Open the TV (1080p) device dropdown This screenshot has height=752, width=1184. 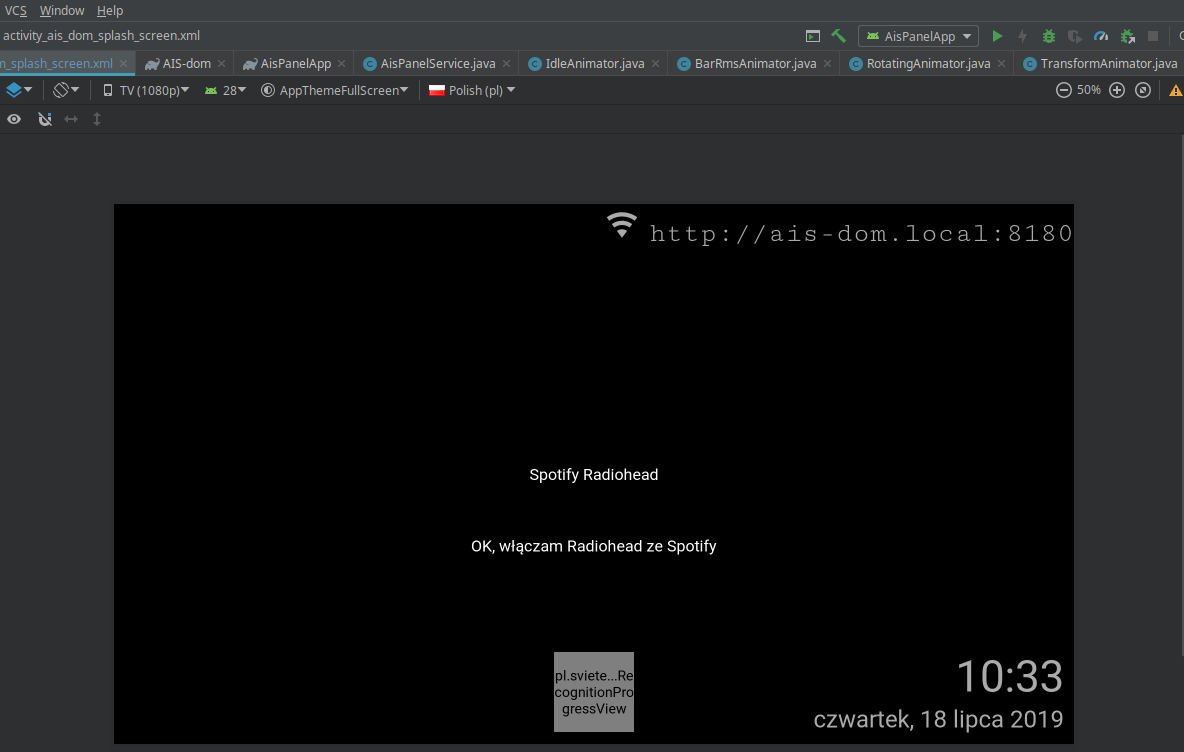coord(146,90)
